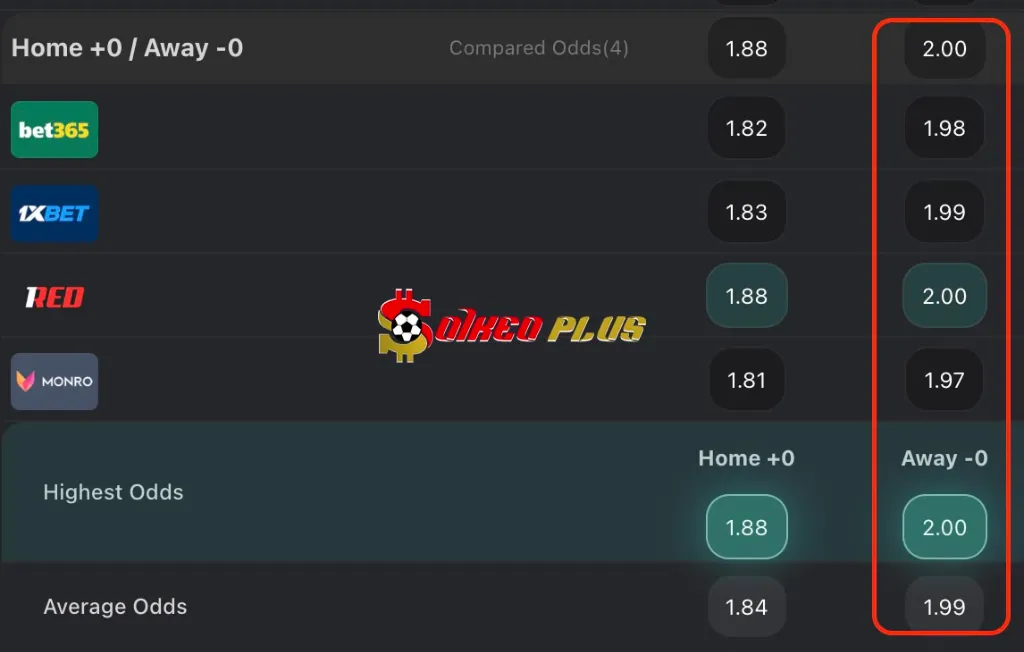Image resolution: width=1024 pixels, height=652 pixels.
Task: Select bet365 home odds 1.82
Action: [747, 129]
